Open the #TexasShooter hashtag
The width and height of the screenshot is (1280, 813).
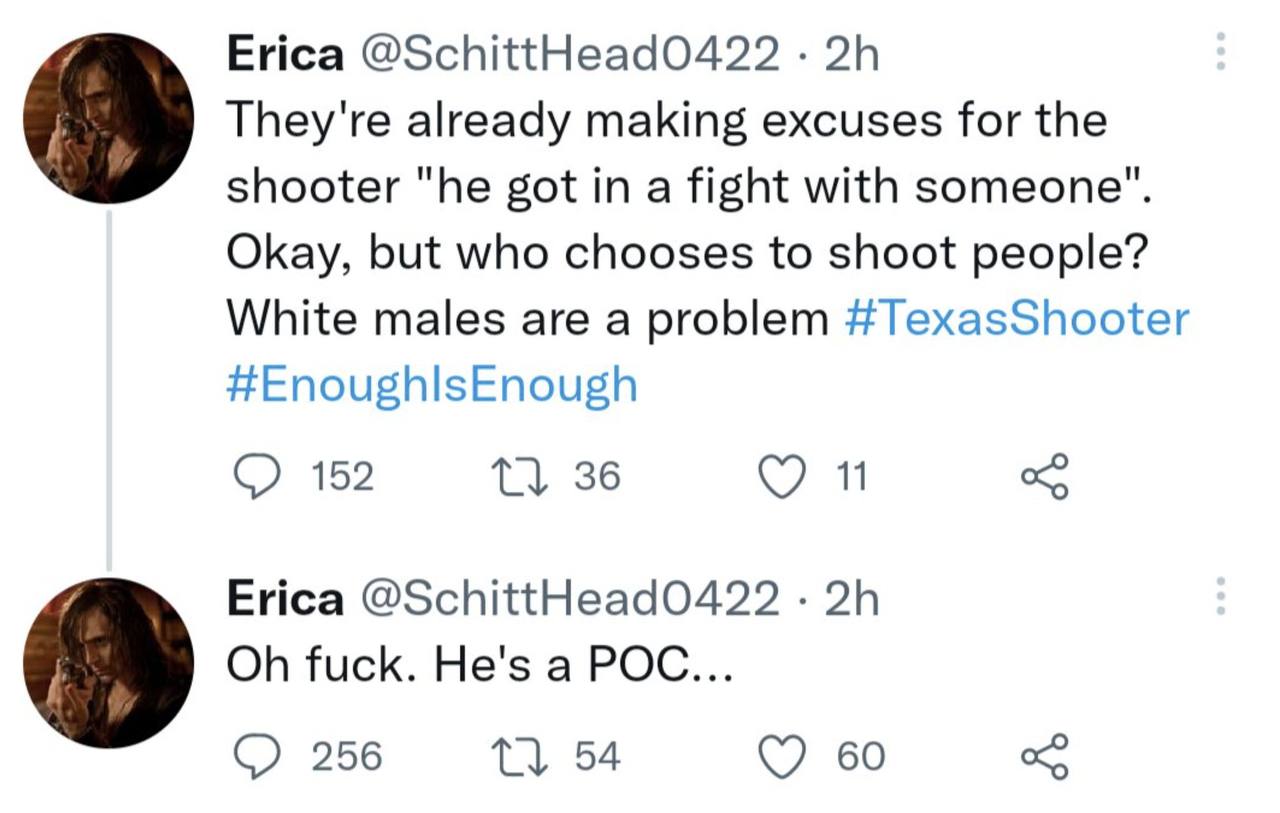click(x=1017, y=319)
